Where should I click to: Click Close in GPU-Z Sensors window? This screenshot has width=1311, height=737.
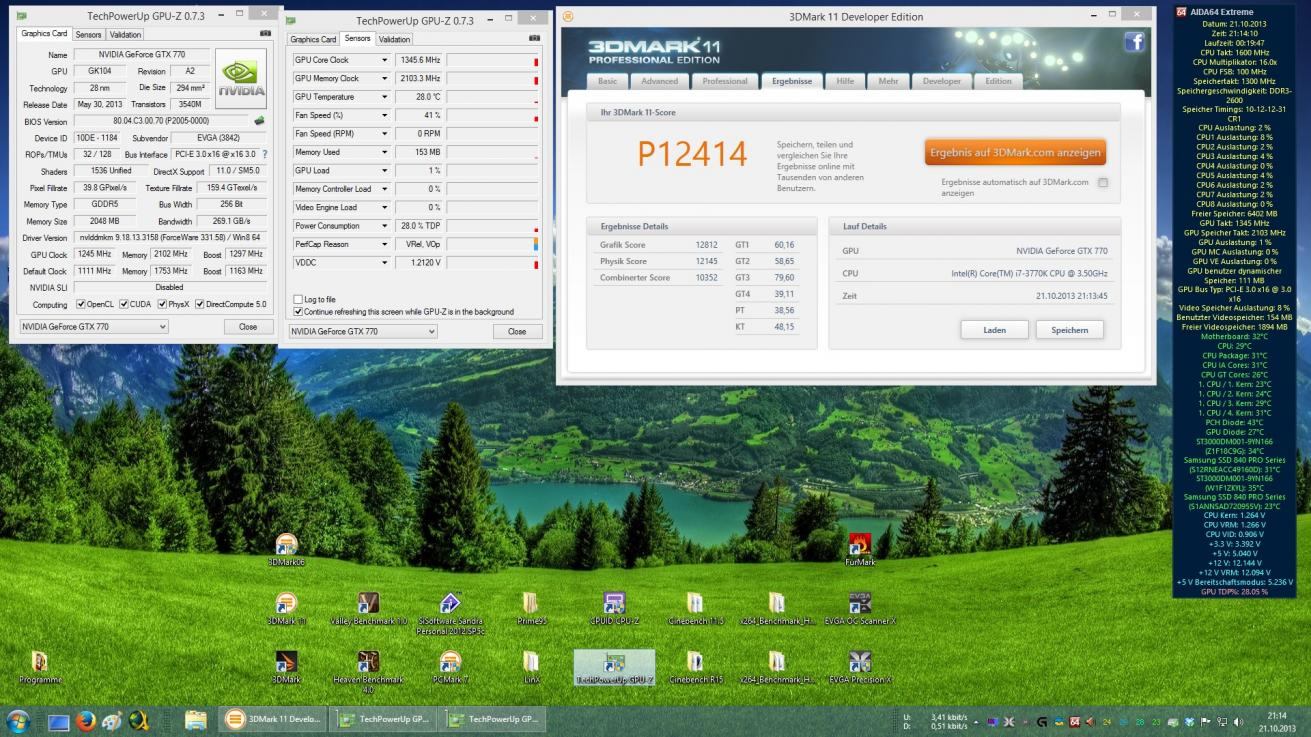tap(517, 331)
